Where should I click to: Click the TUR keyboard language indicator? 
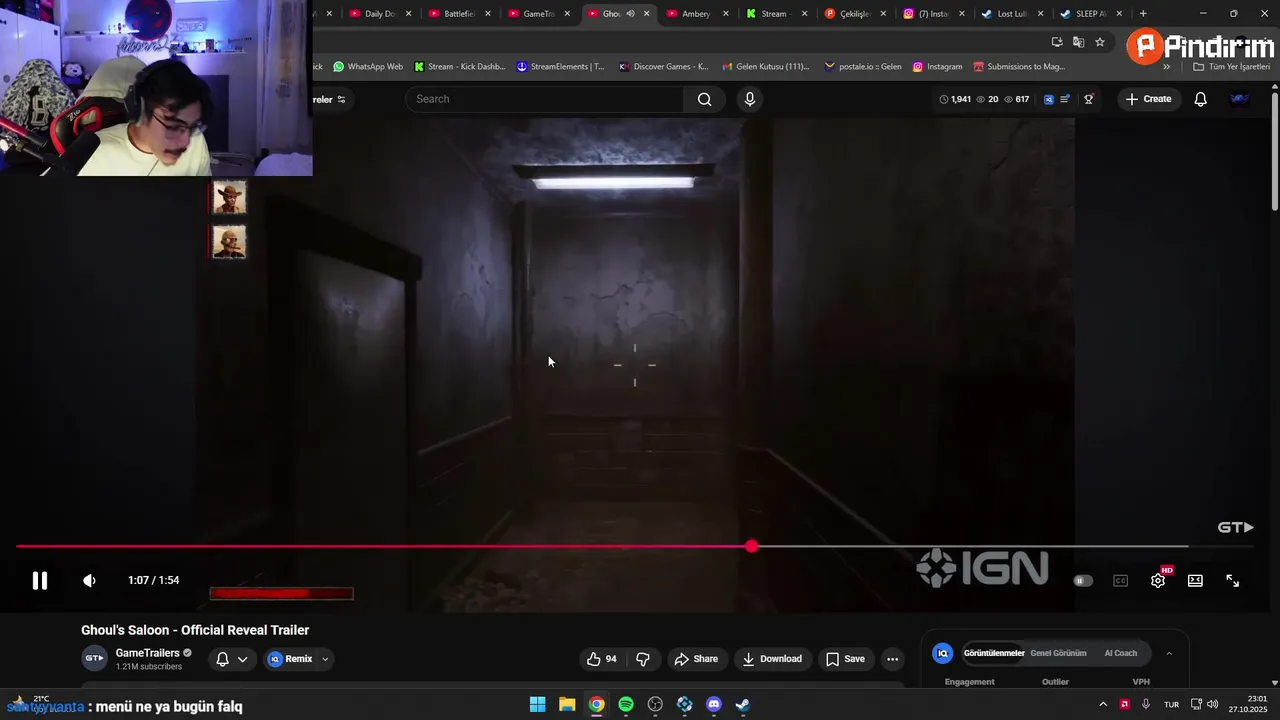(1171, 704)
